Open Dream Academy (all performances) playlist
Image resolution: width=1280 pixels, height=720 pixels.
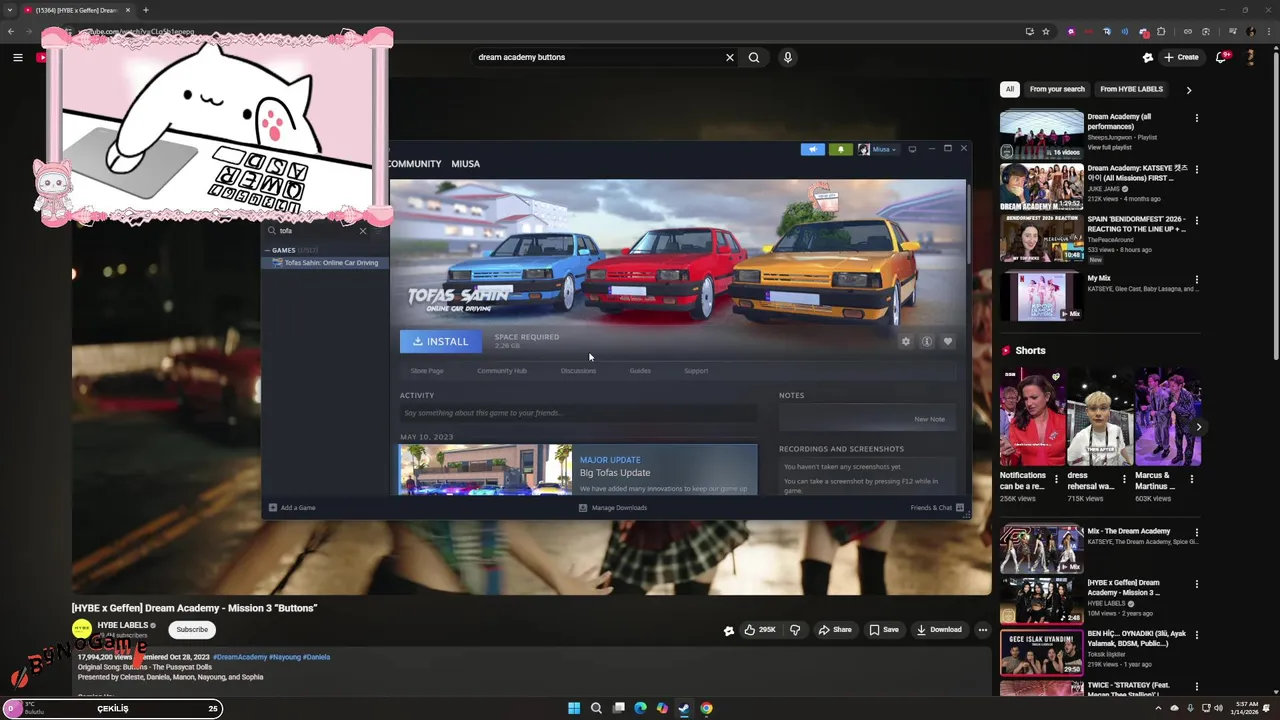click(1042, 134)
